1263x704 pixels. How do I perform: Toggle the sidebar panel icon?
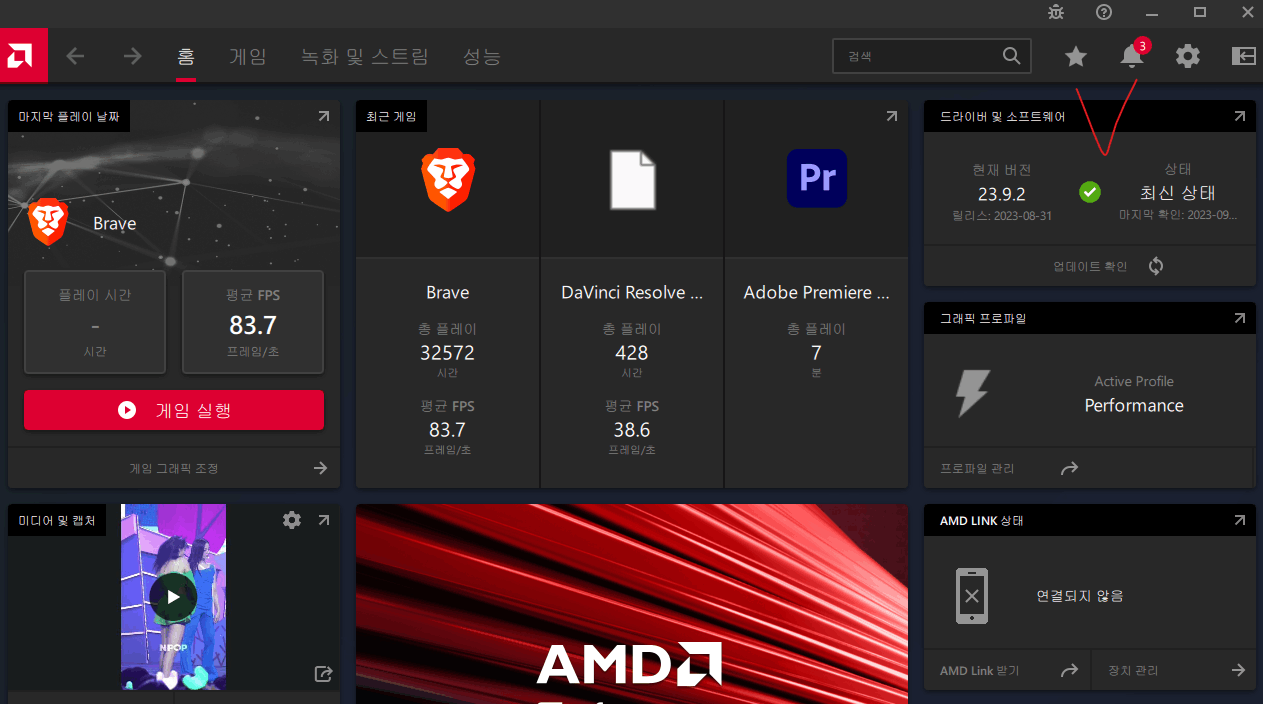point(1244,56)
